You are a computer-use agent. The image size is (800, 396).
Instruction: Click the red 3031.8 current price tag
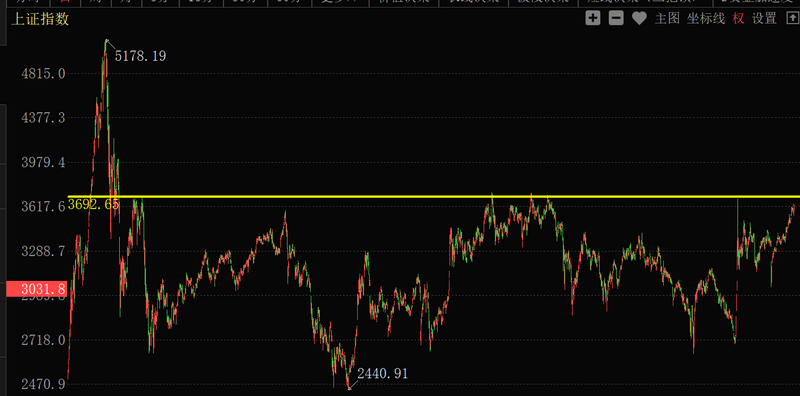coord(36,289)
